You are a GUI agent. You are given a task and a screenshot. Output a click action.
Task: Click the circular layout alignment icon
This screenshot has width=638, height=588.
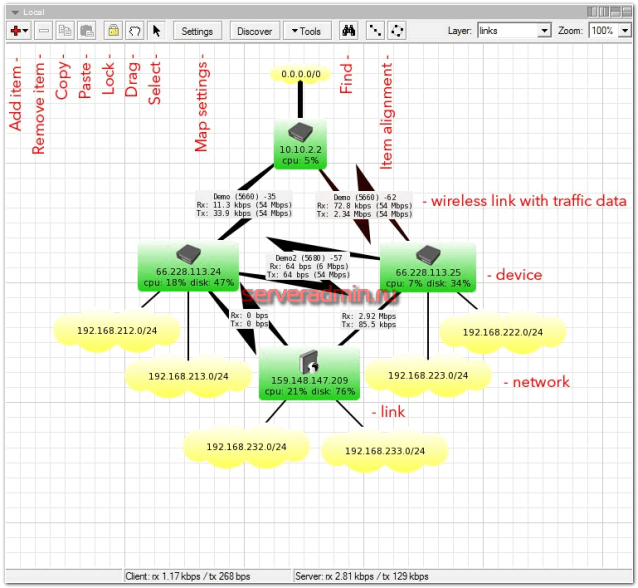tap(397, 31)
